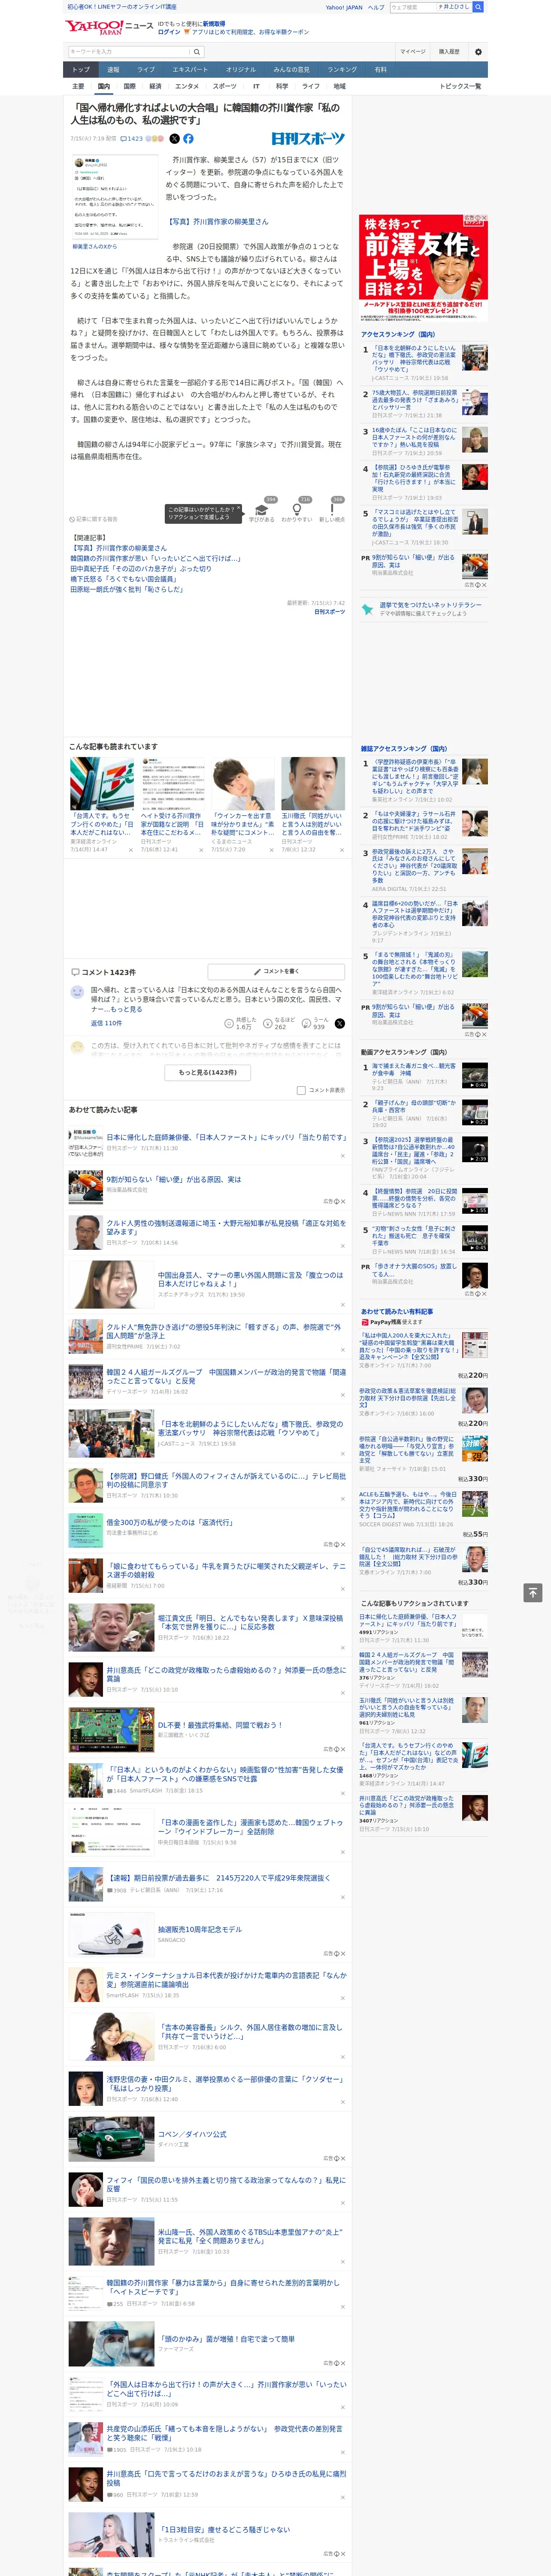This screenshot has width=551, height=2576.
Task: Open the '【写真】芥川賞作家の柳美里さん' link in article
Action: pyautogui.click(x=217, y=222)
